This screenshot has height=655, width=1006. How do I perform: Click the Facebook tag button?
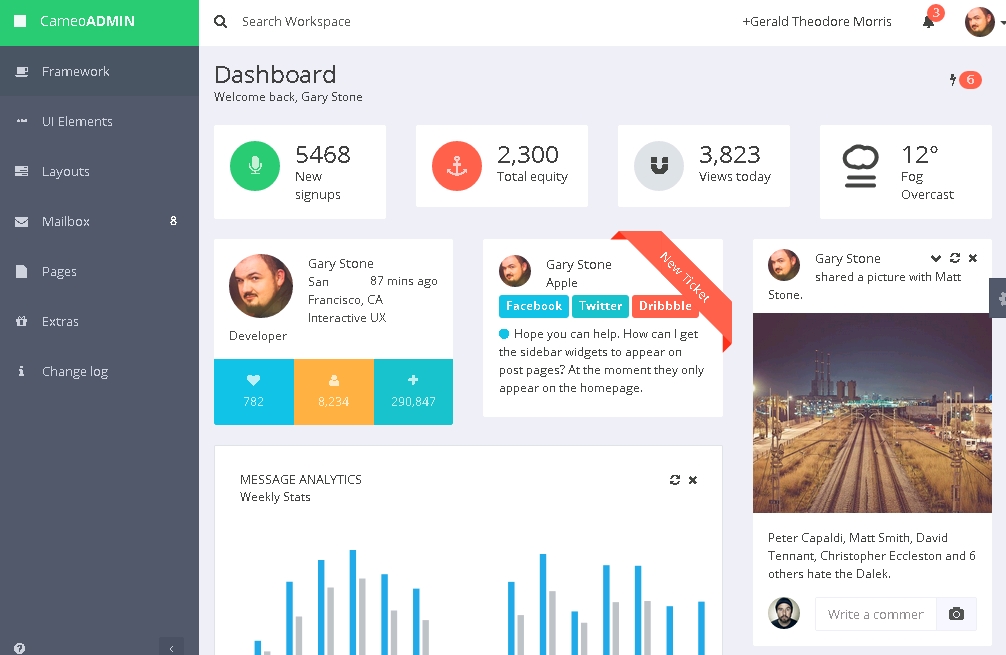(x=534, y=306)
